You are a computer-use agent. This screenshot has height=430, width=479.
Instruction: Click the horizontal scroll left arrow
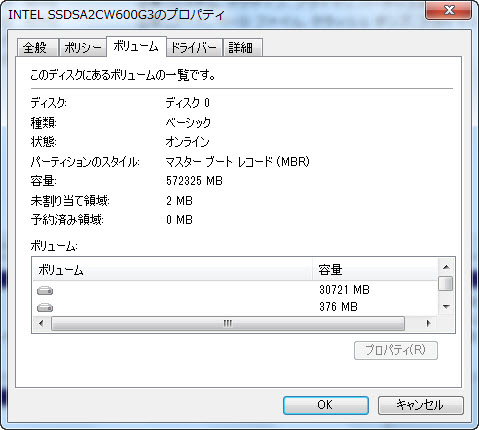[41, 323]
